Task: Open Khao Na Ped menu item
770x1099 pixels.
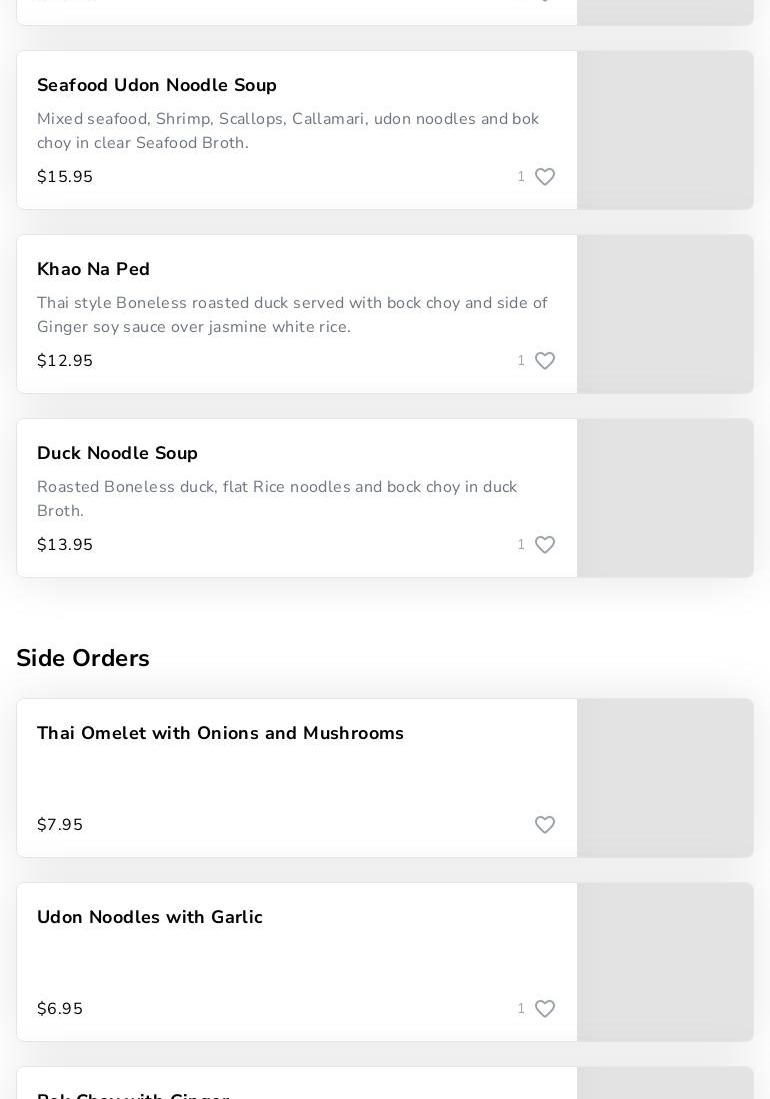Action: [93, 270]
